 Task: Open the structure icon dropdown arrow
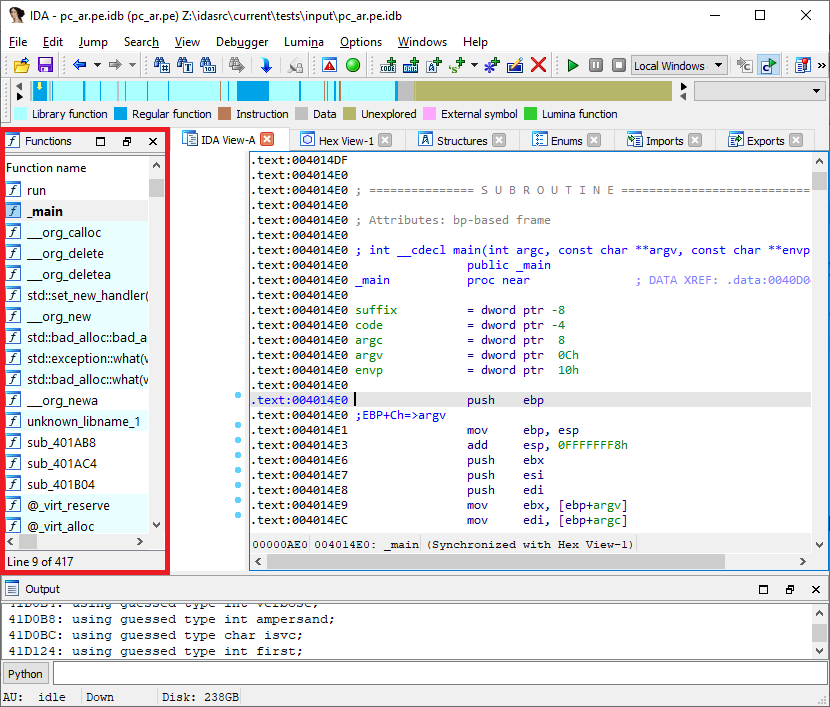coord(474,65)
